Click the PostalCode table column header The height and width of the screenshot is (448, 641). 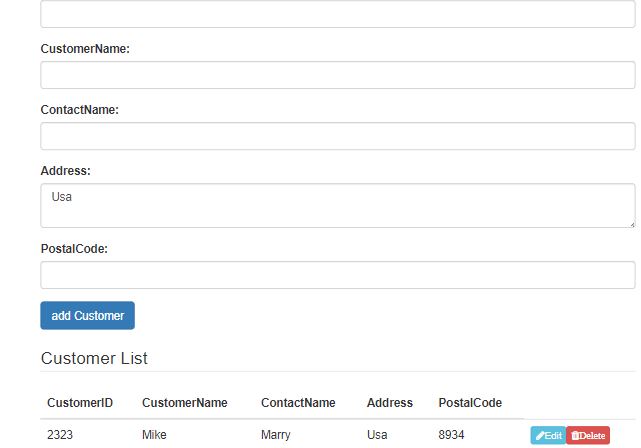[470, 403]
